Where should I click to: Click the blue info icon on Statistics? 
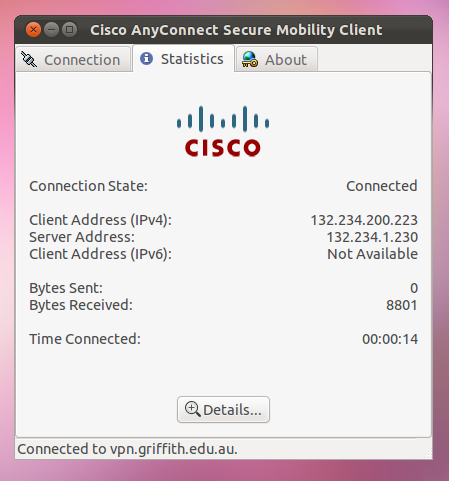coord(146,59)
